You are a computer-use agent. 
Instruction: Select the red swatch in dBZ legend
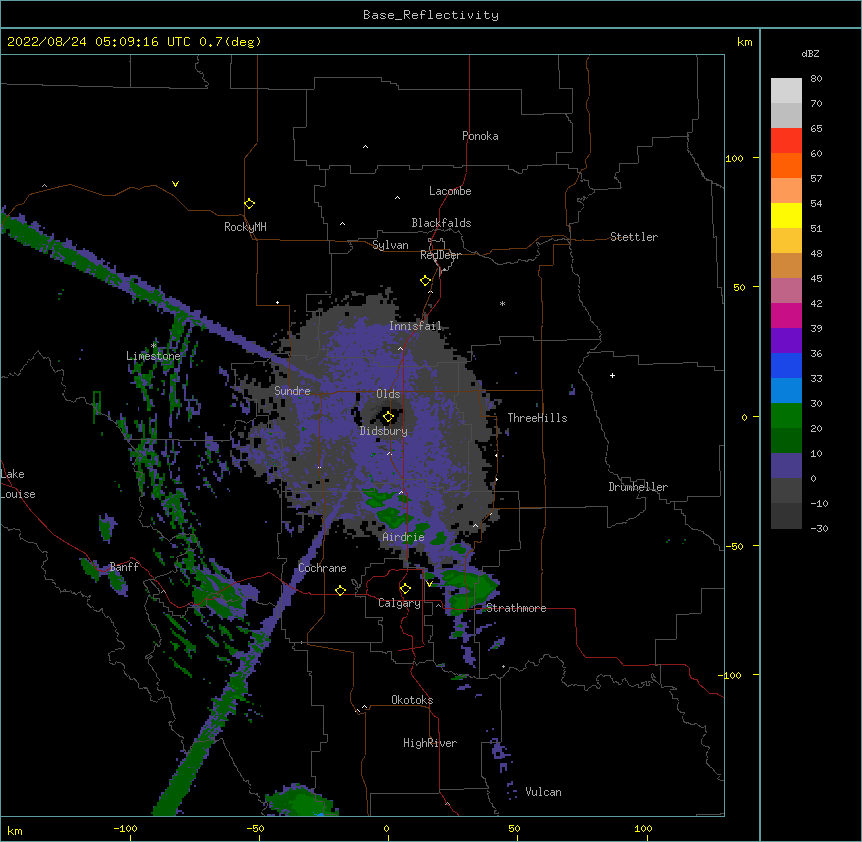(x=786, y=140)
